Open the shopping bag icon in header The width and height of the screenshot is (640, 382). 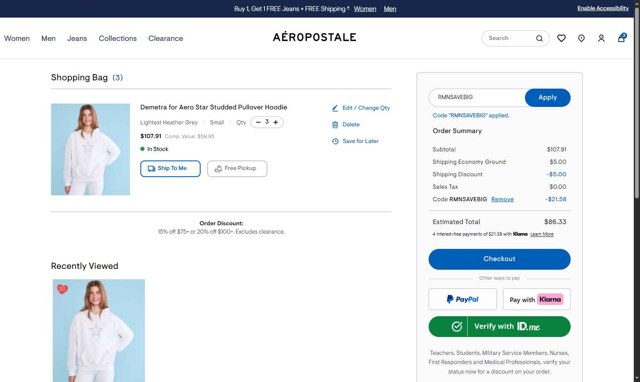(622, 38)
